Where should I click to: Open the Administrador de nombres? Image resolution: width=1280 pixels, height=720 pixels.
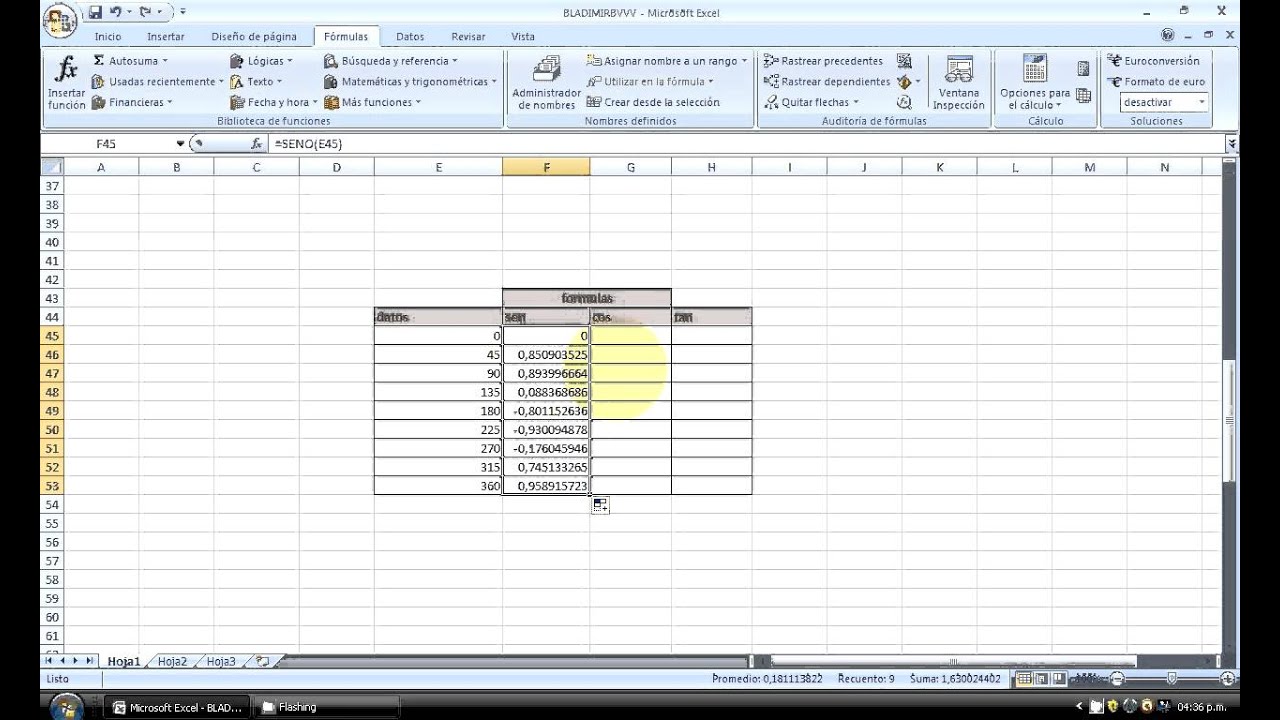[x=546, y=83]
